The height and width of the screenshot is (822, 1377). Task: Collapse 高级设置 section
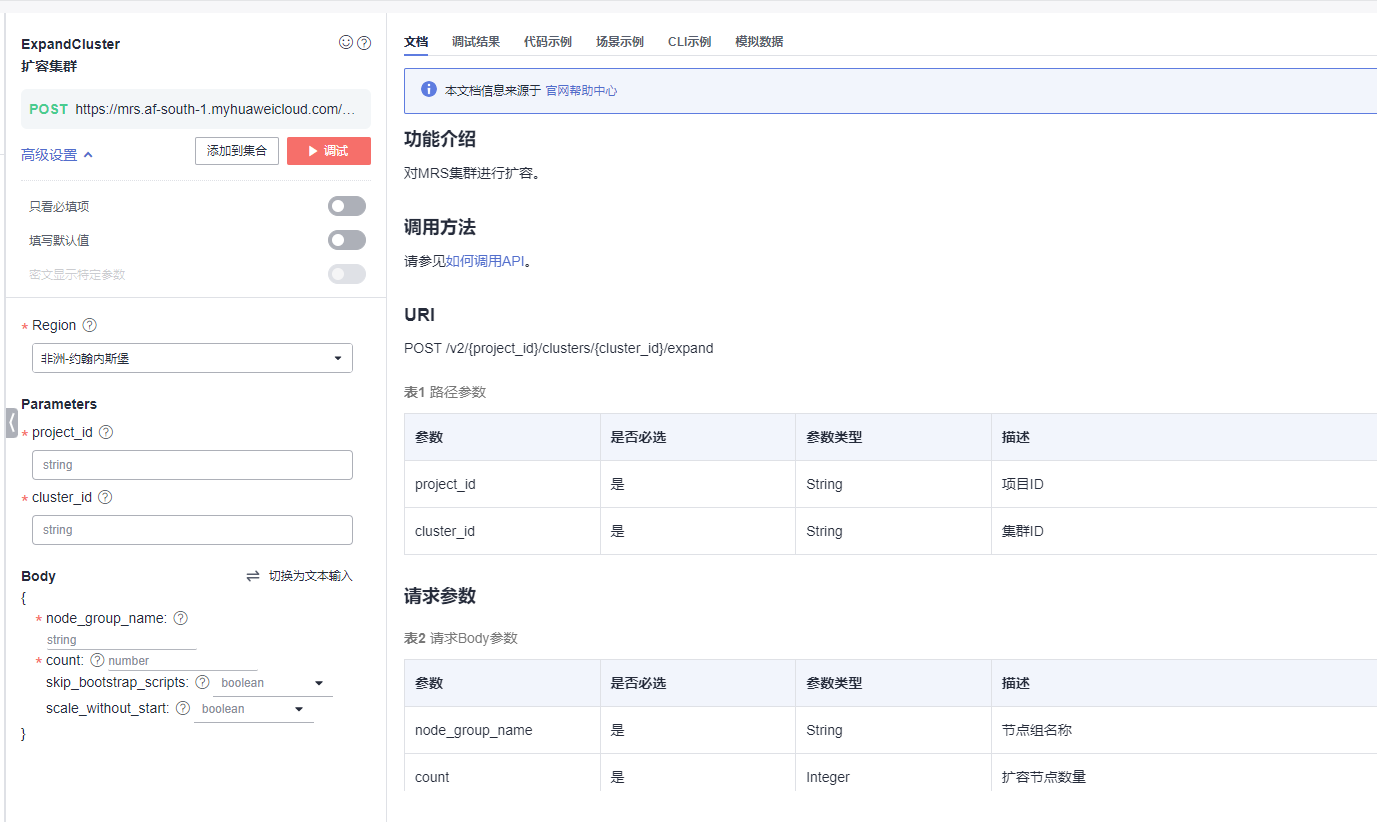point(57,155)
